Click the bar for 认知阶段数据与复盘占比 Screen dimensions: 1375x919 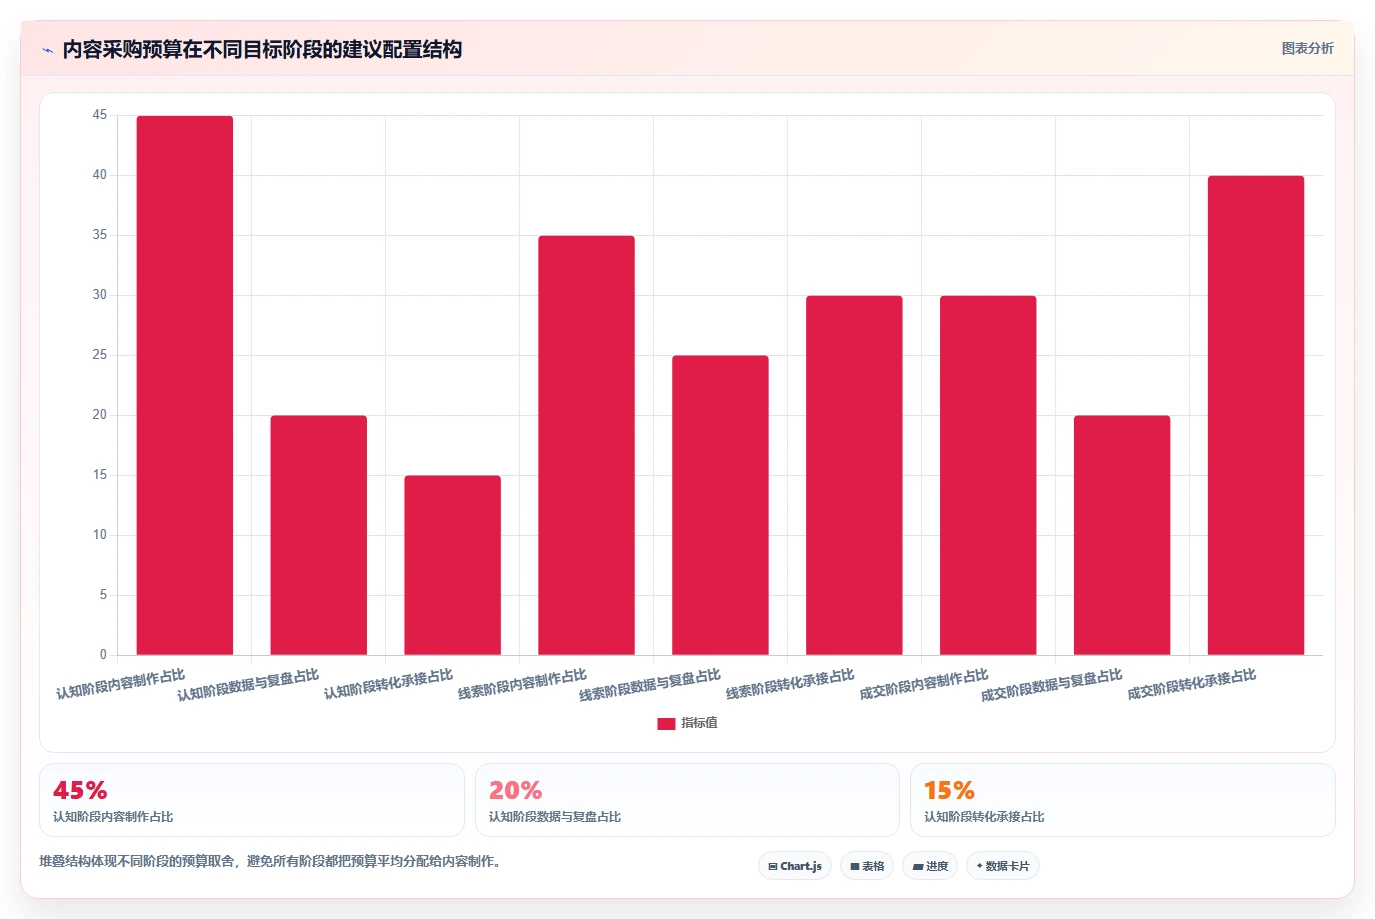(x=319, y=535)
